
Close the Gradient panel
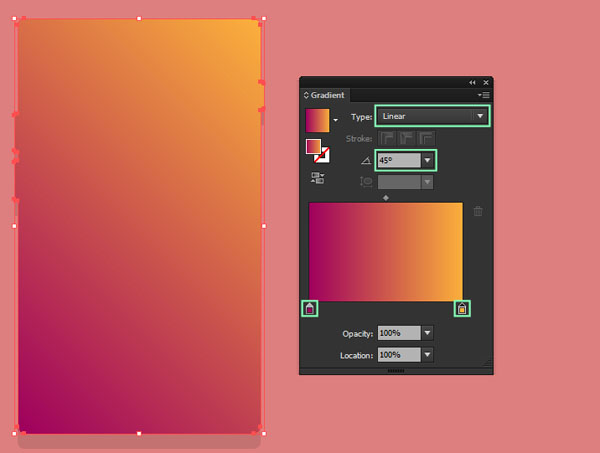point(486,83)
